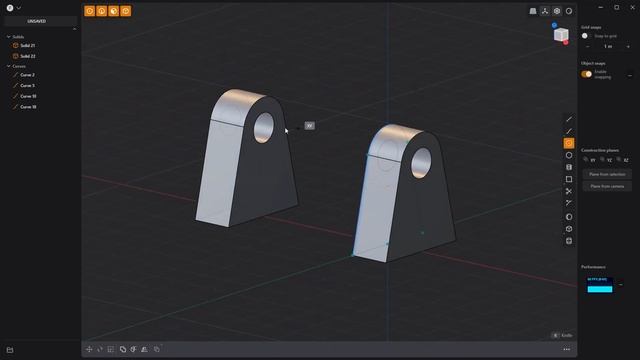
Task: Click the Knife command label in viewport corner
Action: coord(567,336)
